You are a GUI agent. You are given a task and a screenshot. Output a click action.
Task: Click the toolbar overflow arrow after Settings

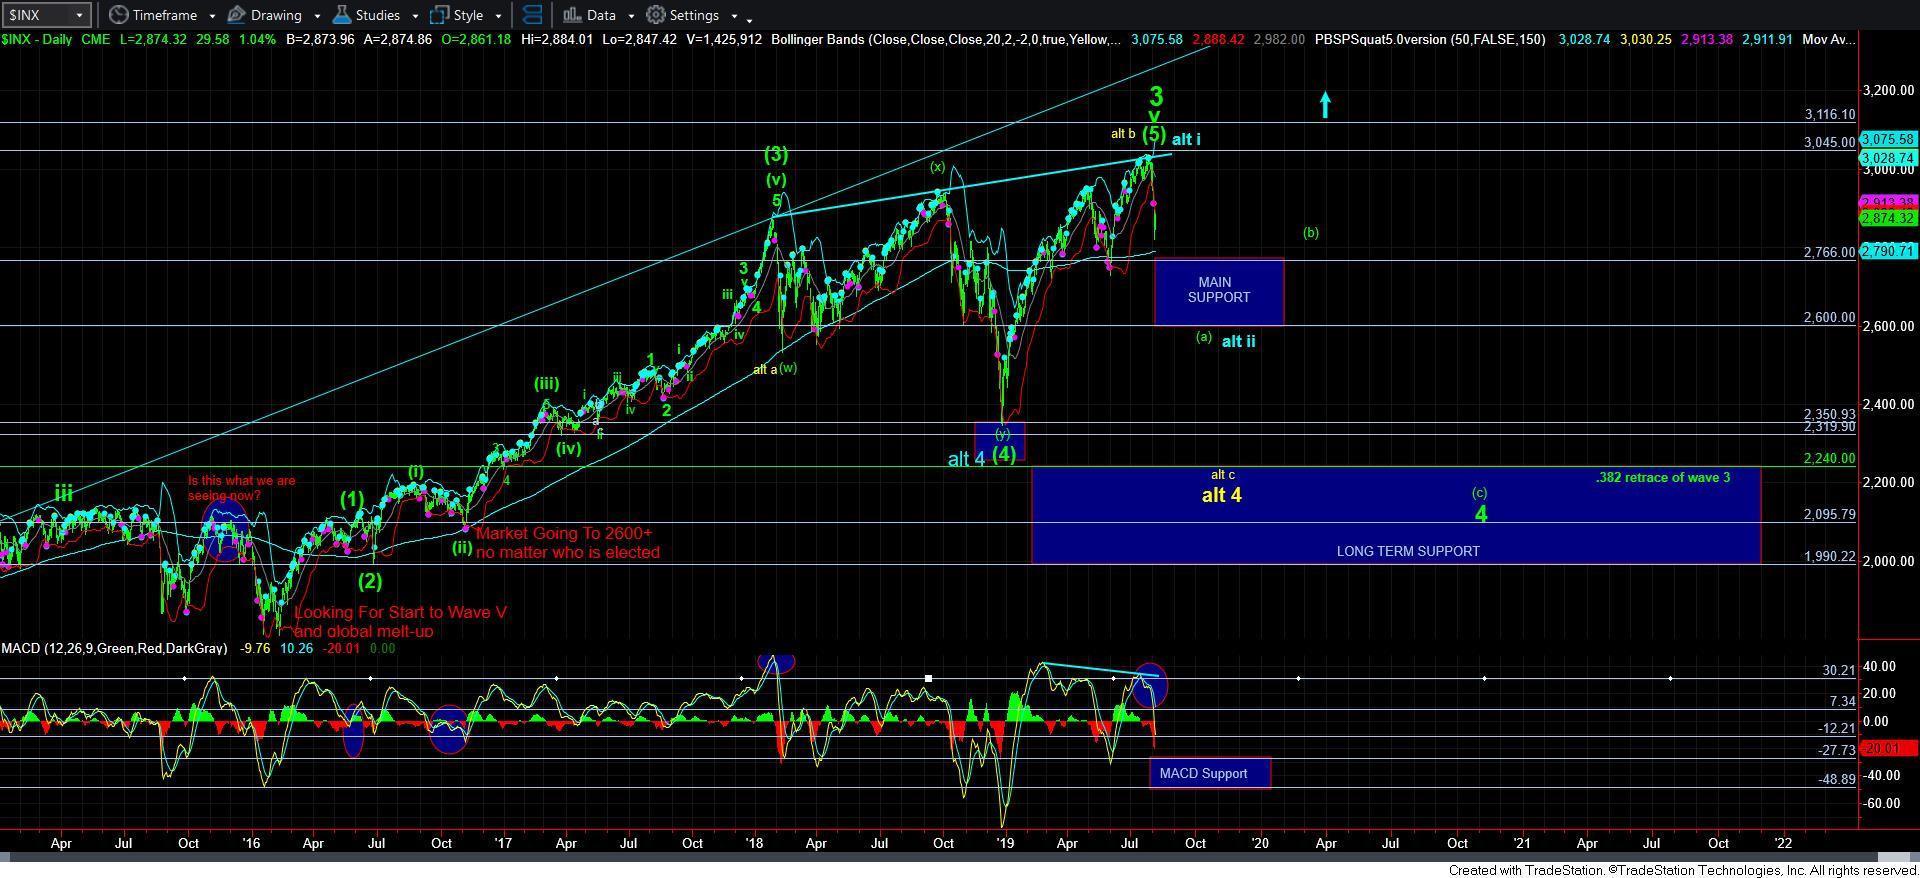750,18
